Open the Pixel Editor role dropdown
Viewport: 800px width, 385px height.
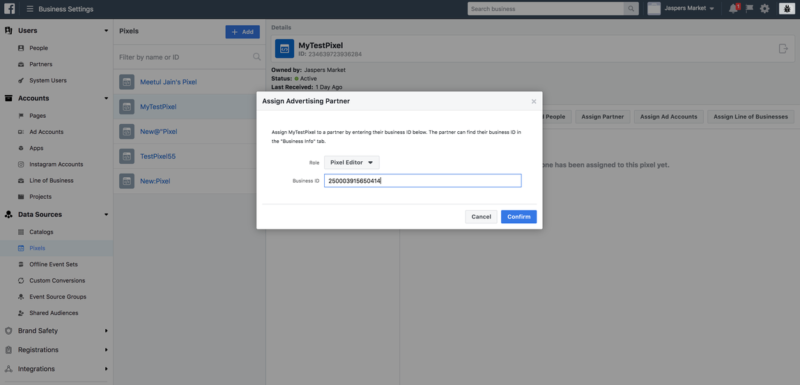[x=352, y=162]
